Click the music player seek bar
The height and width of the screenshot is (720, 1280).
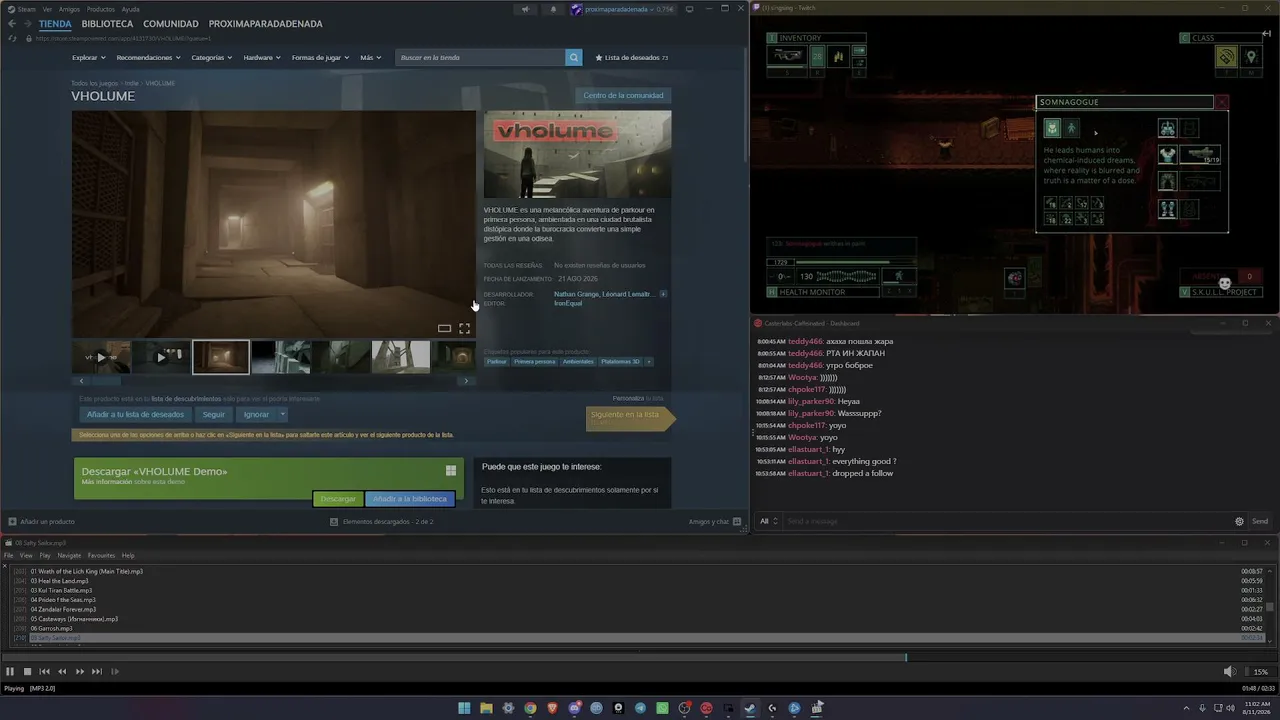pos(640,657)
